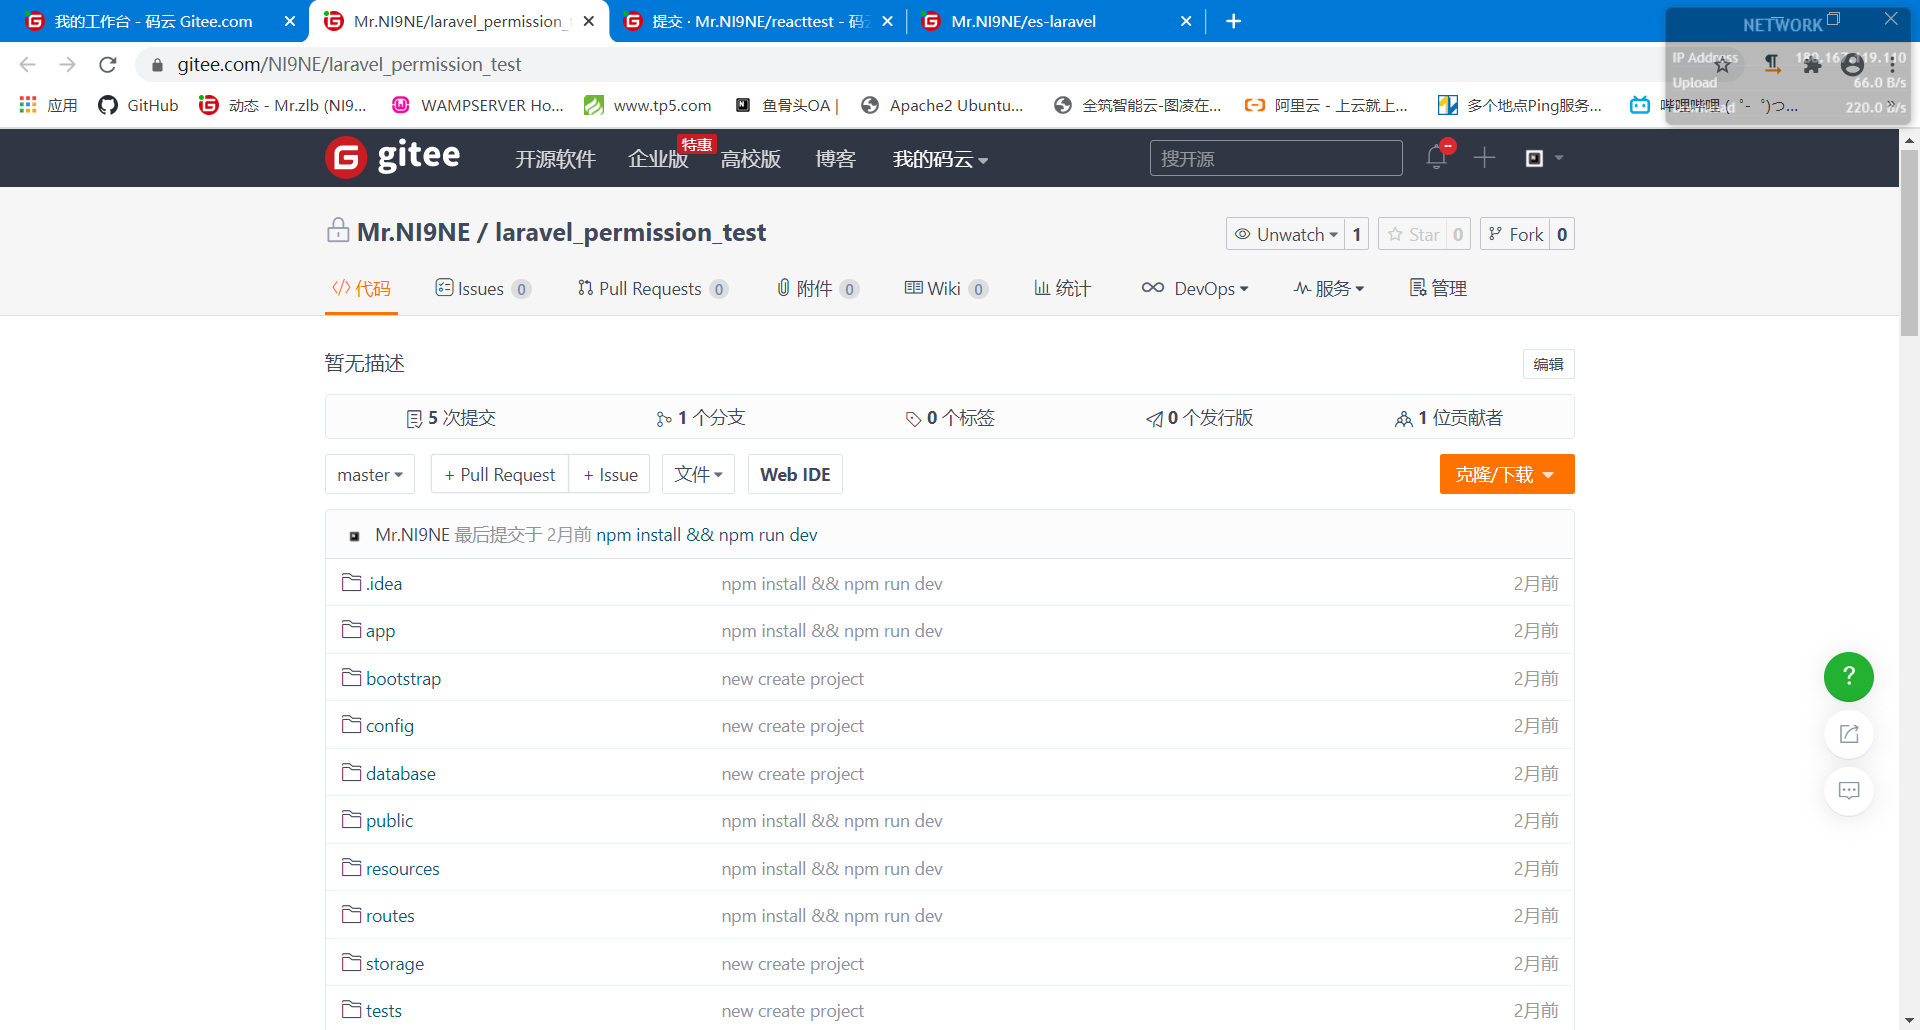1920x1030 pixels.
Task: Click the plus icon to create new
Action: tap(1484, 157)
